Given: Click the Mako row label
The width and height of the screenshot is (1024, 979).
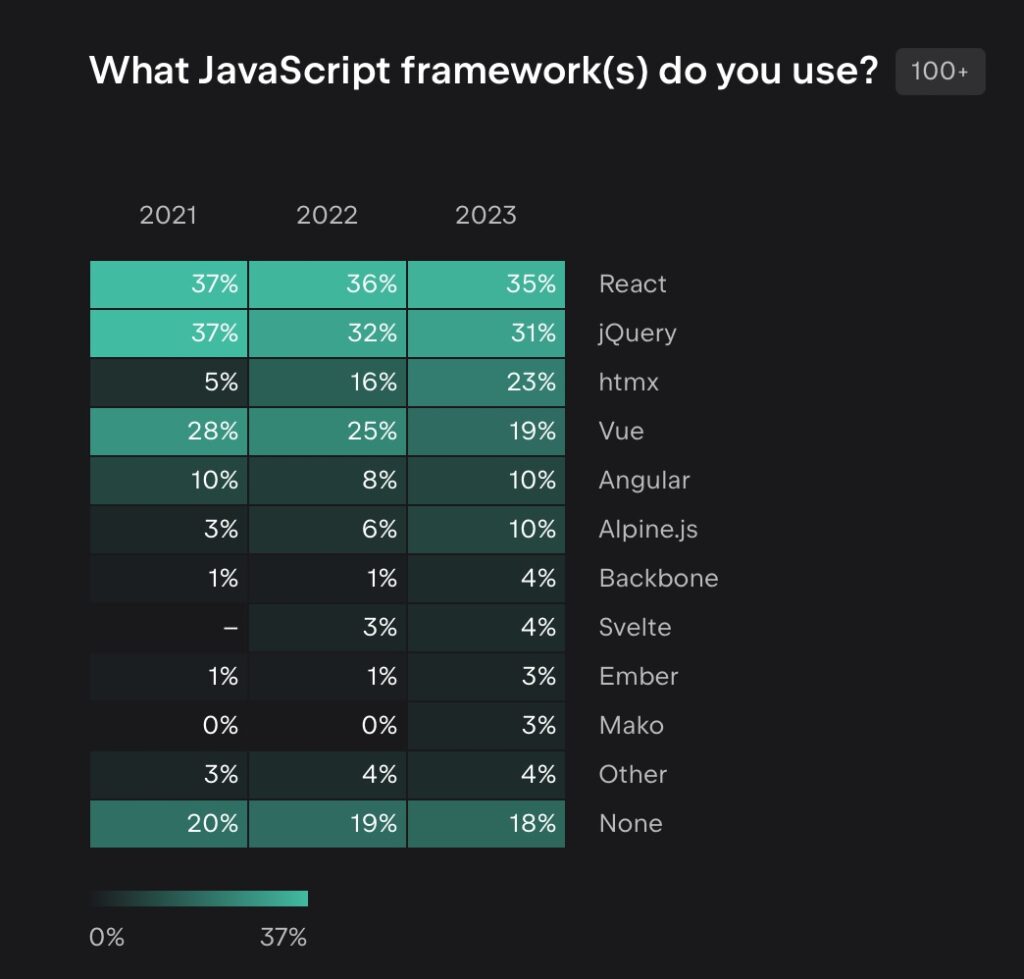Looking at the screenshot, I should point(631,725).
